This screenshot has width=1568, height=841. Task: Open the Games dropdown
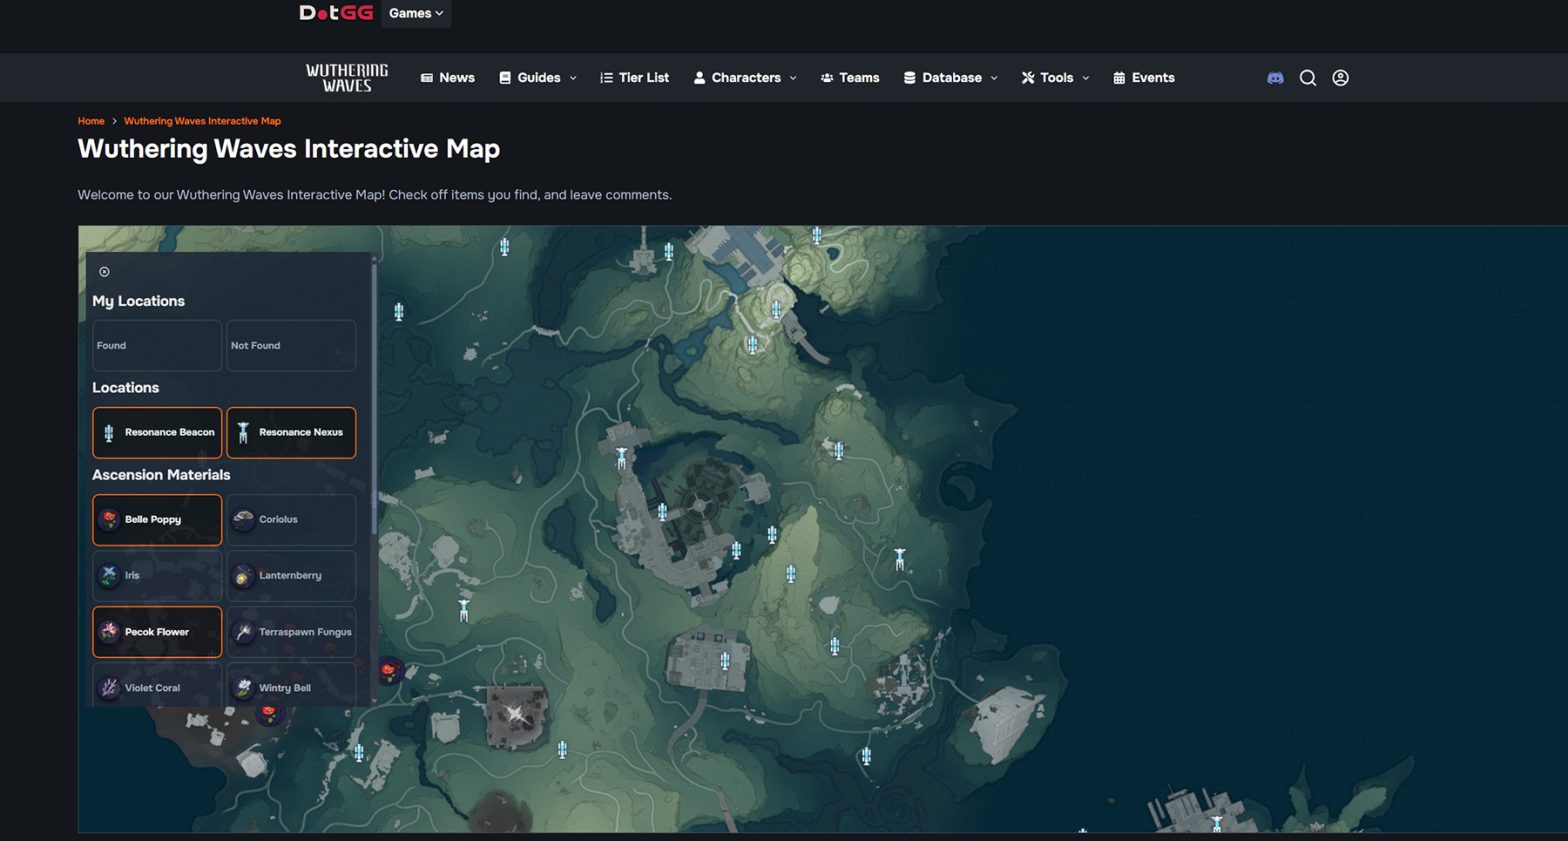pos(416,13)
